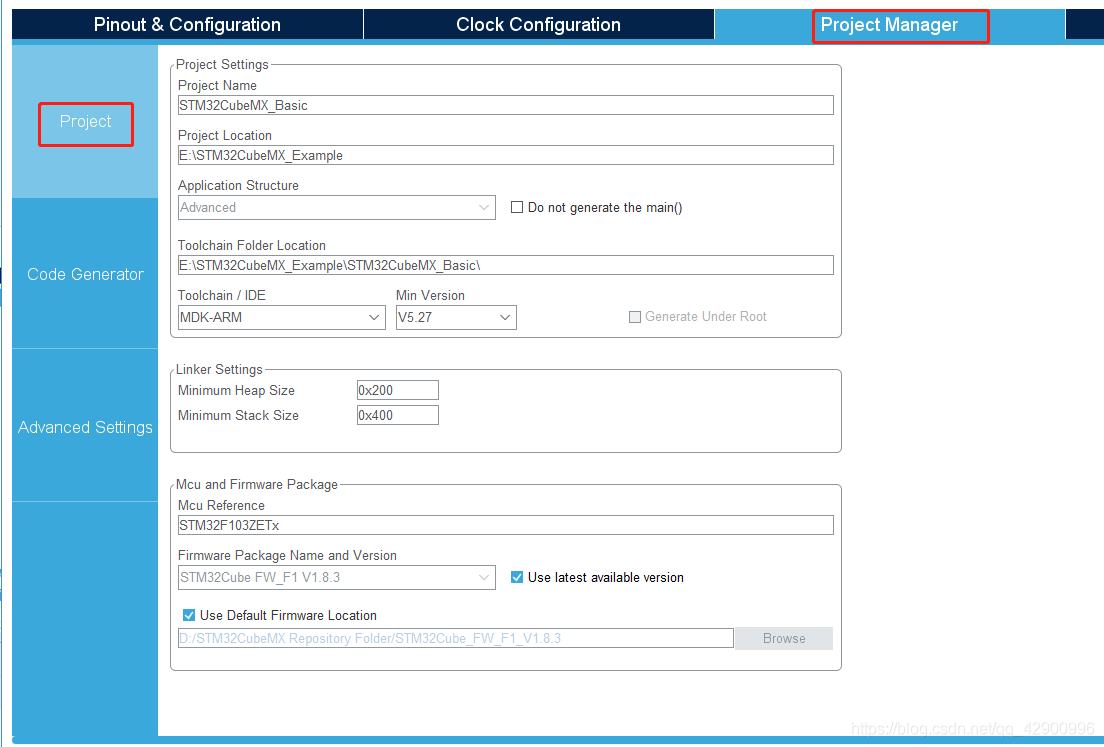The width and height of the screenshot is (1104, 747).
Task: Click the Toolchain Folder Location label
Action: click(x=251, y=245)
